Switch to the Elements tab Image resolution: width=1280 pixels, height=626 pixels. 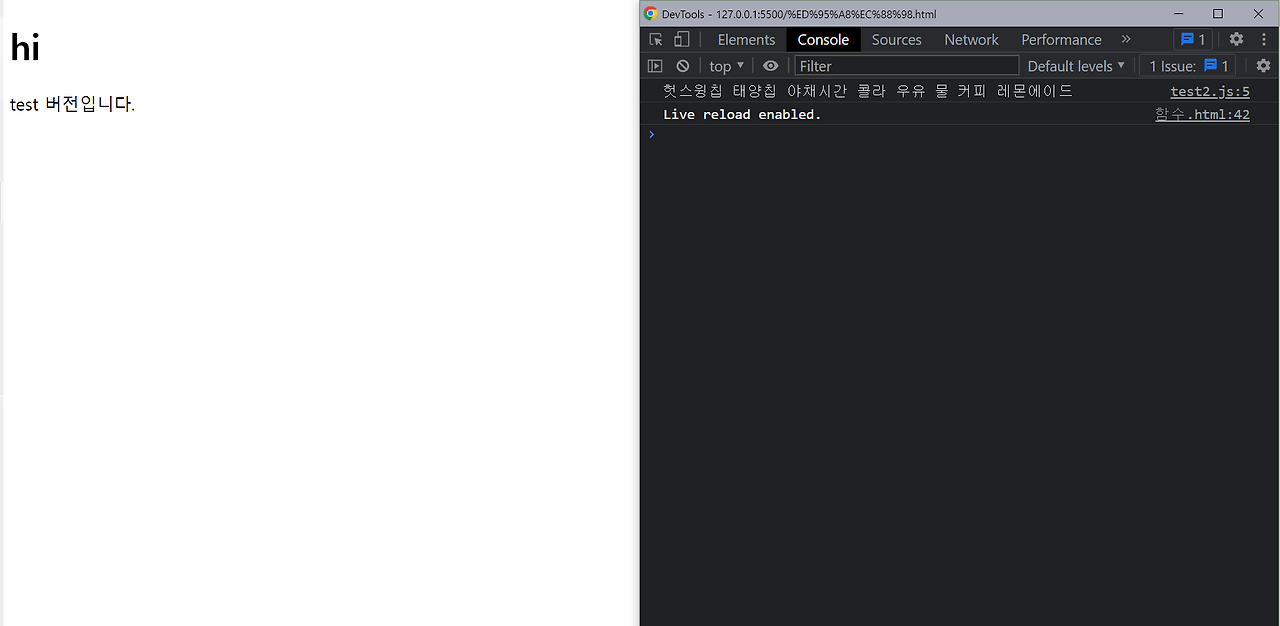(746, 39)
